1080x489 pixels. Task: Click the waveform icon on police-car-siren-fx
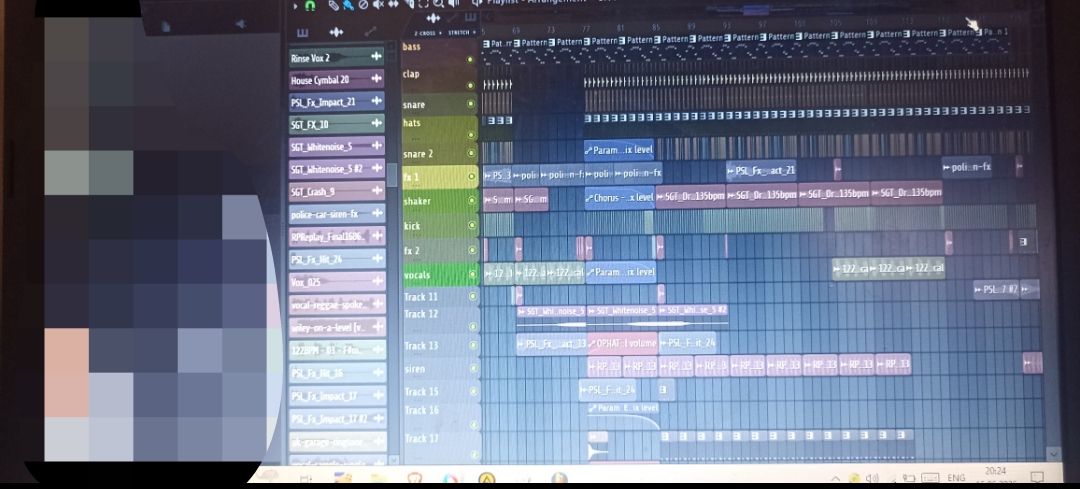377,214
